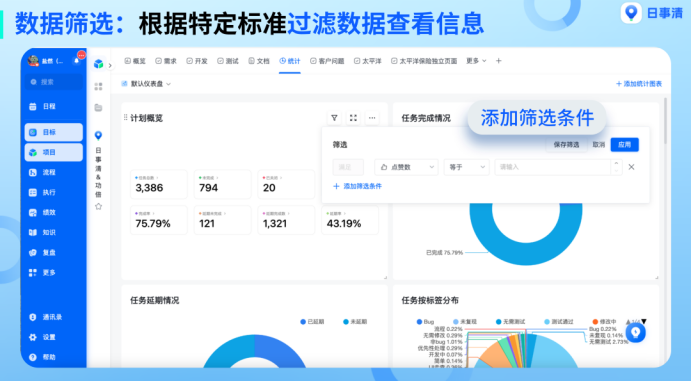Screen dimensions: 692x381
Task: Select the 统计 tab
Action: (x=290, y=61)
